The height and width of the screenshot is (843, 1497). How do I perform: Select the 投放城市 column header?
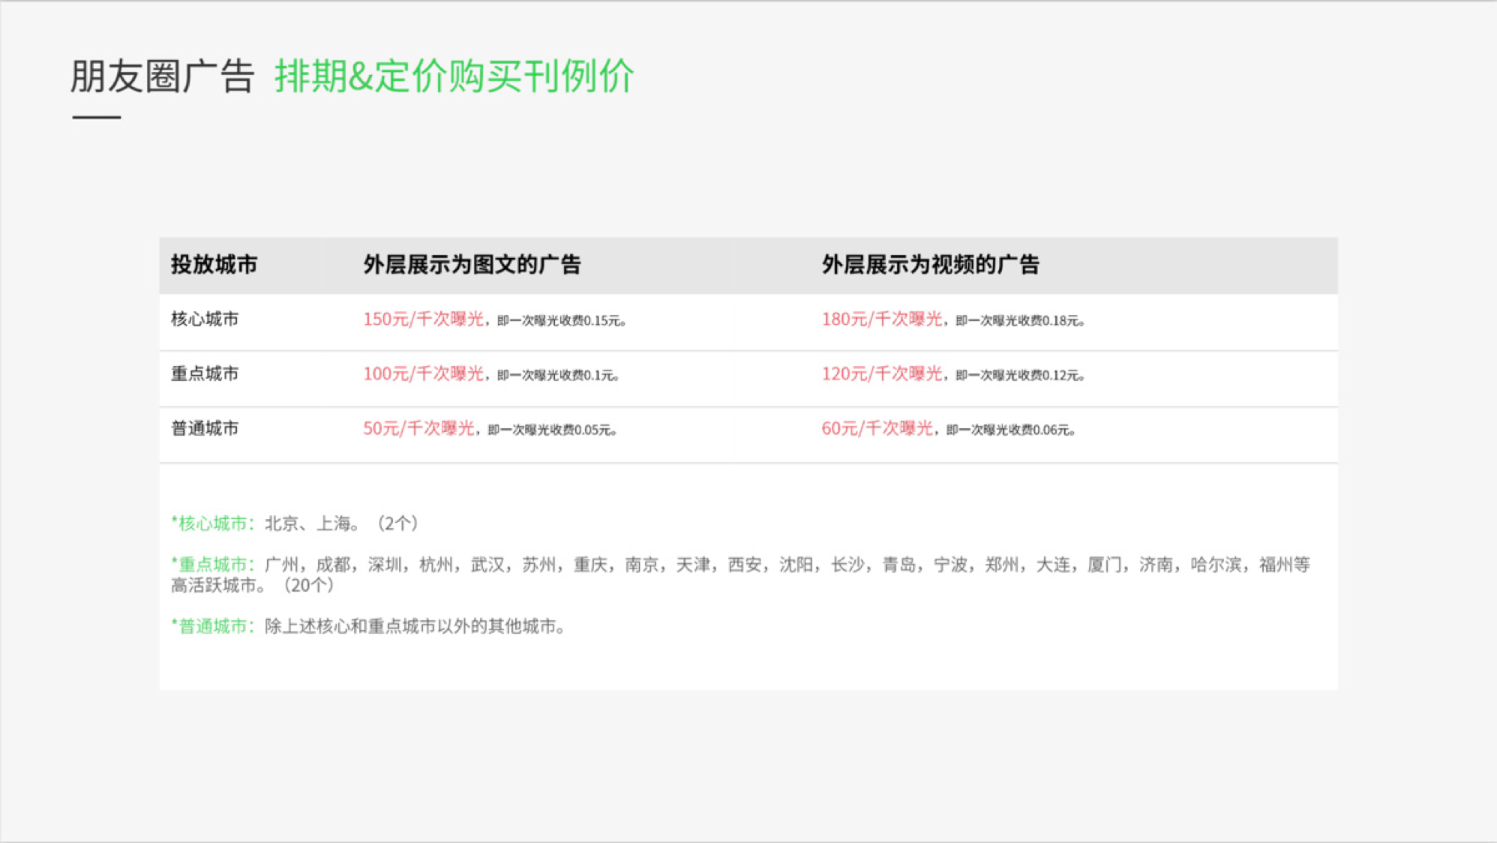[x=214, y=265]
